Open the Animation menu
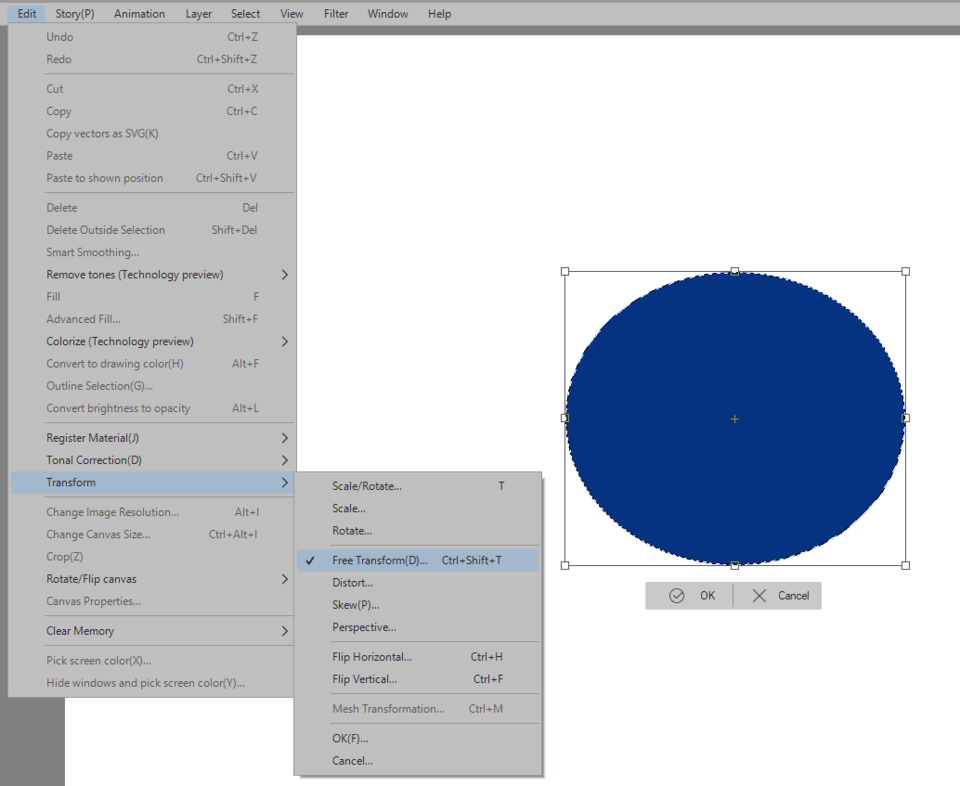This screenshot has height=786, width=960. tap(140, 13)
